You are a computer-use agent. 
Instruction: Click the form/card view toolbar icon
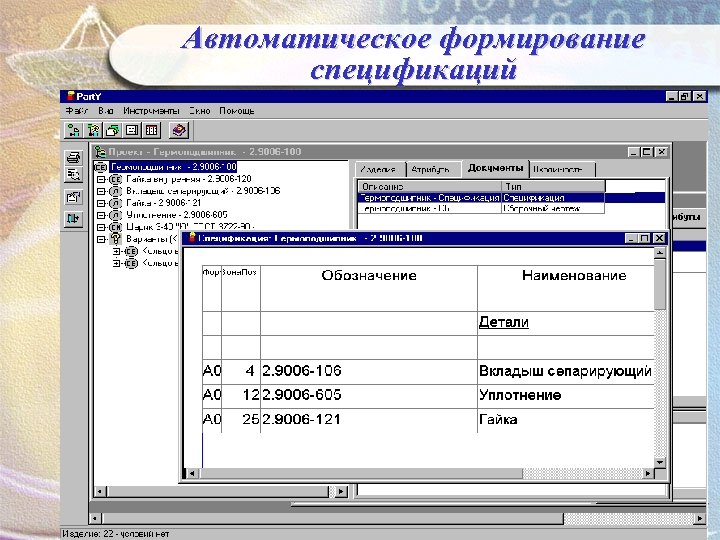click(x=132, y=130)
